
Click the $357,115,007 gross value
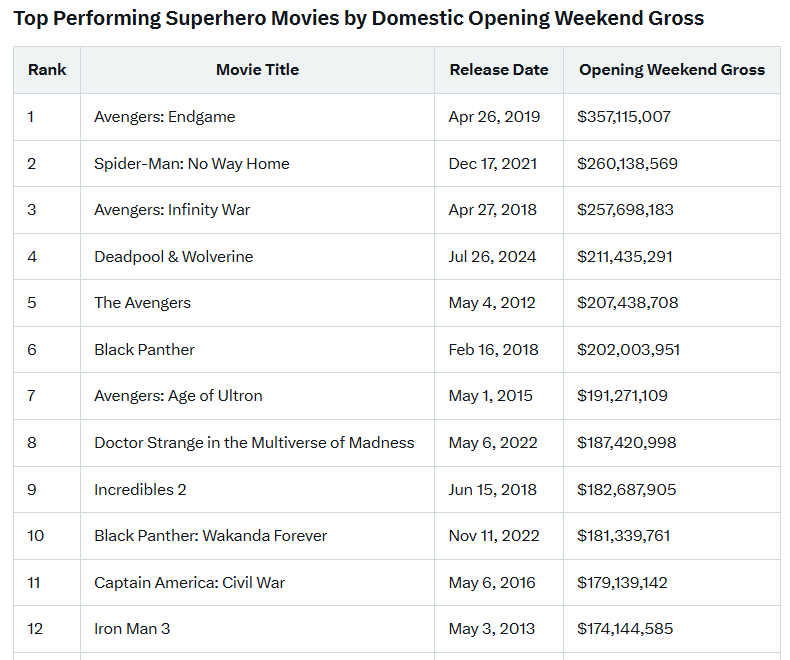click(624, 117)
